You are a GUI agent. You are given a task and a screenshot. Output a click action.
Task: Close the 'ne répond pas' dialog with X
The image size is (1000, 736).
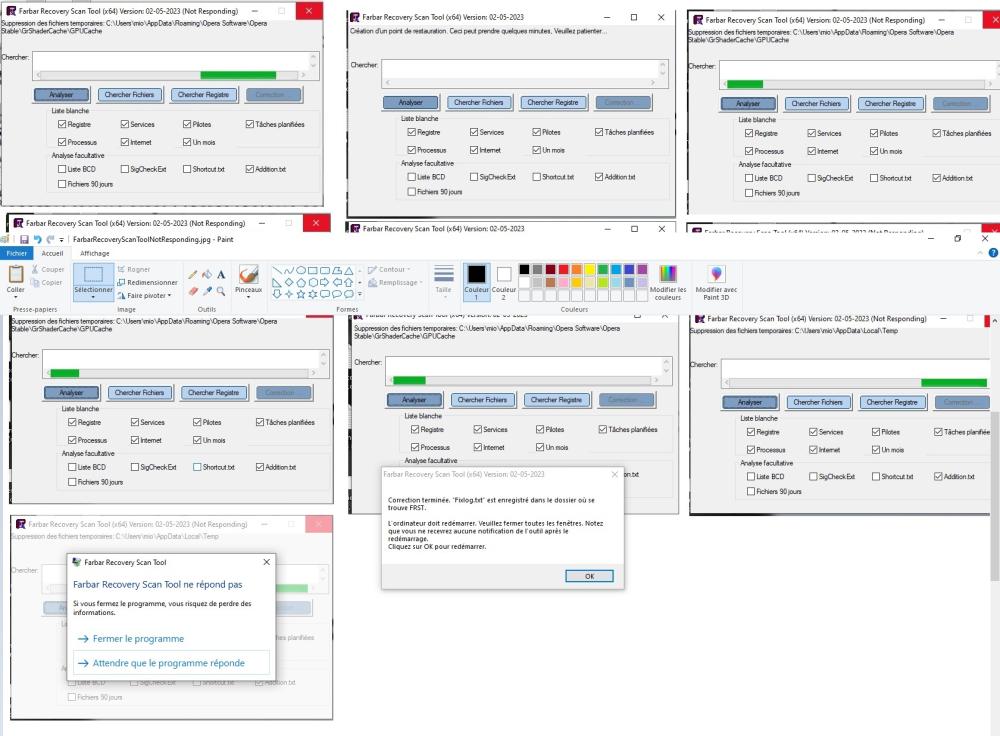tap(267, 562)
